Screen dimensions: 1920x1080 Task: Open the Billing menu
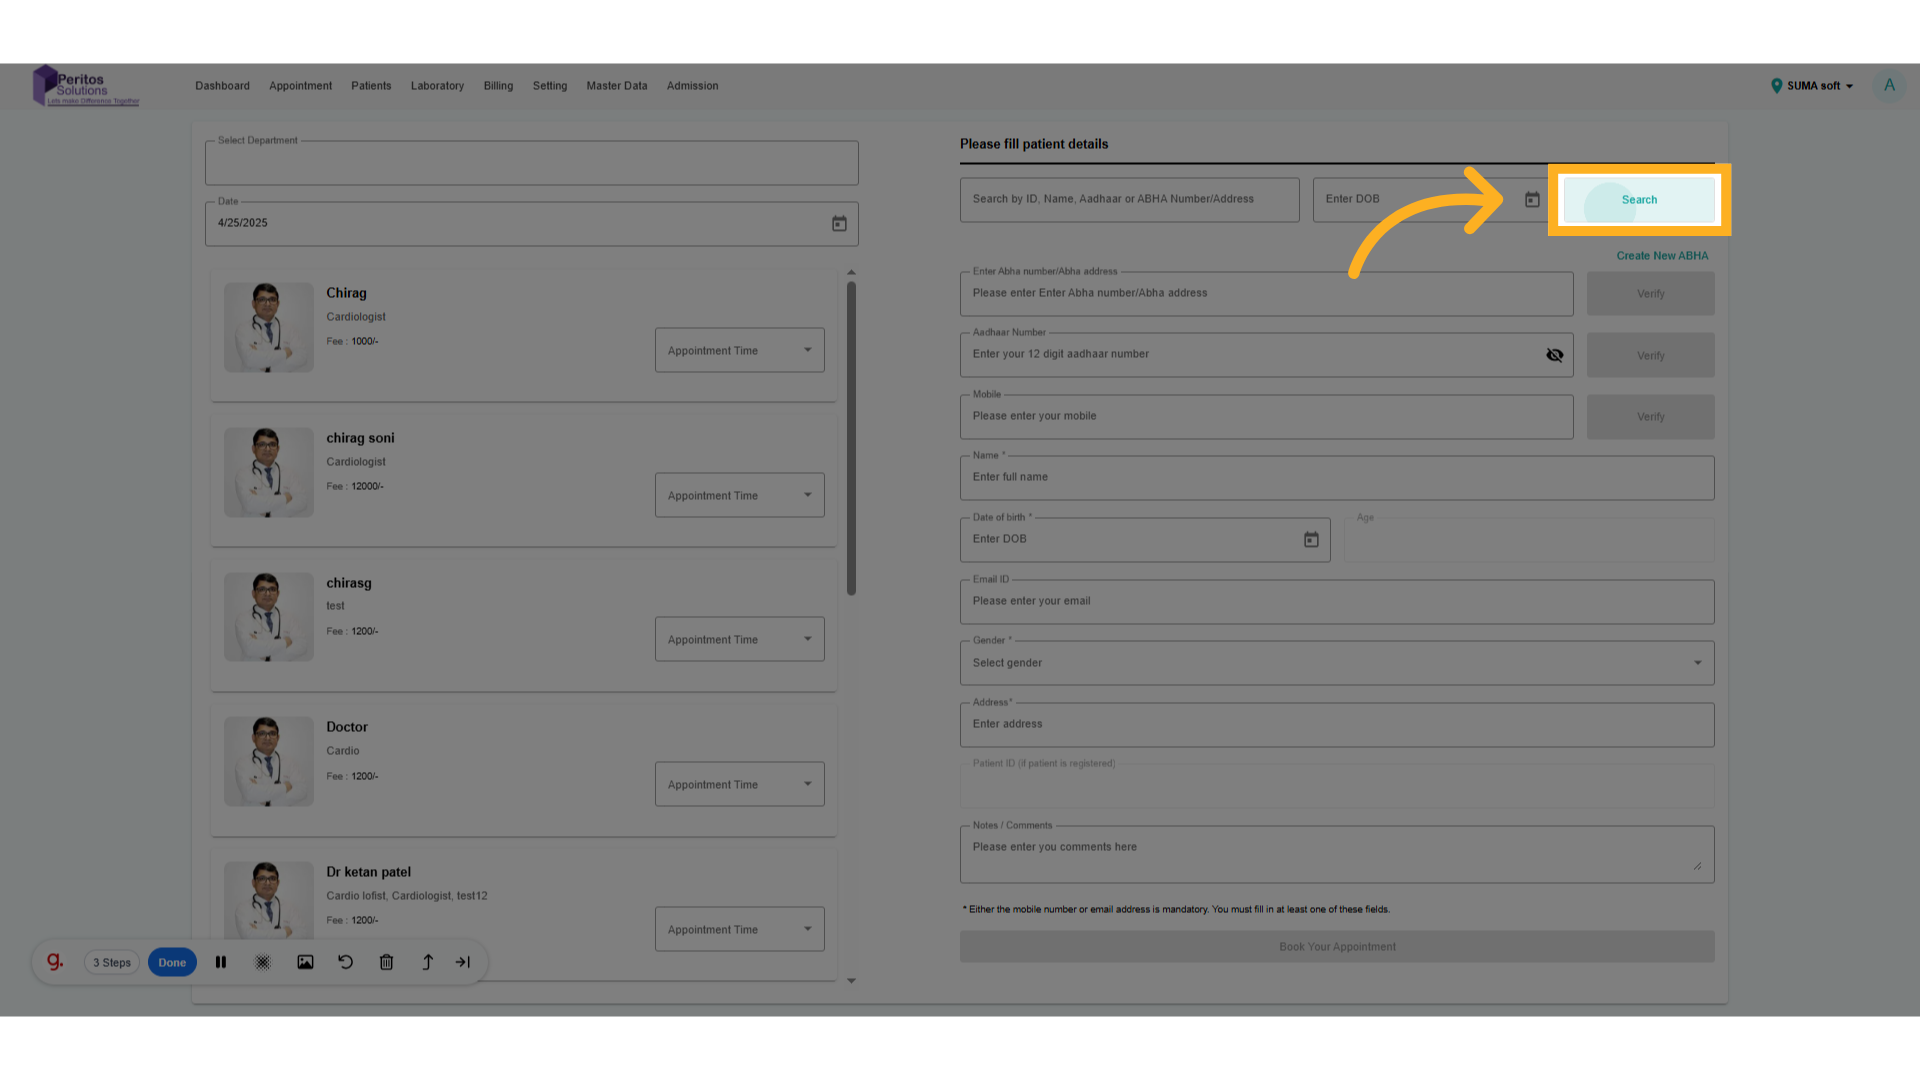tap(498, 86)
